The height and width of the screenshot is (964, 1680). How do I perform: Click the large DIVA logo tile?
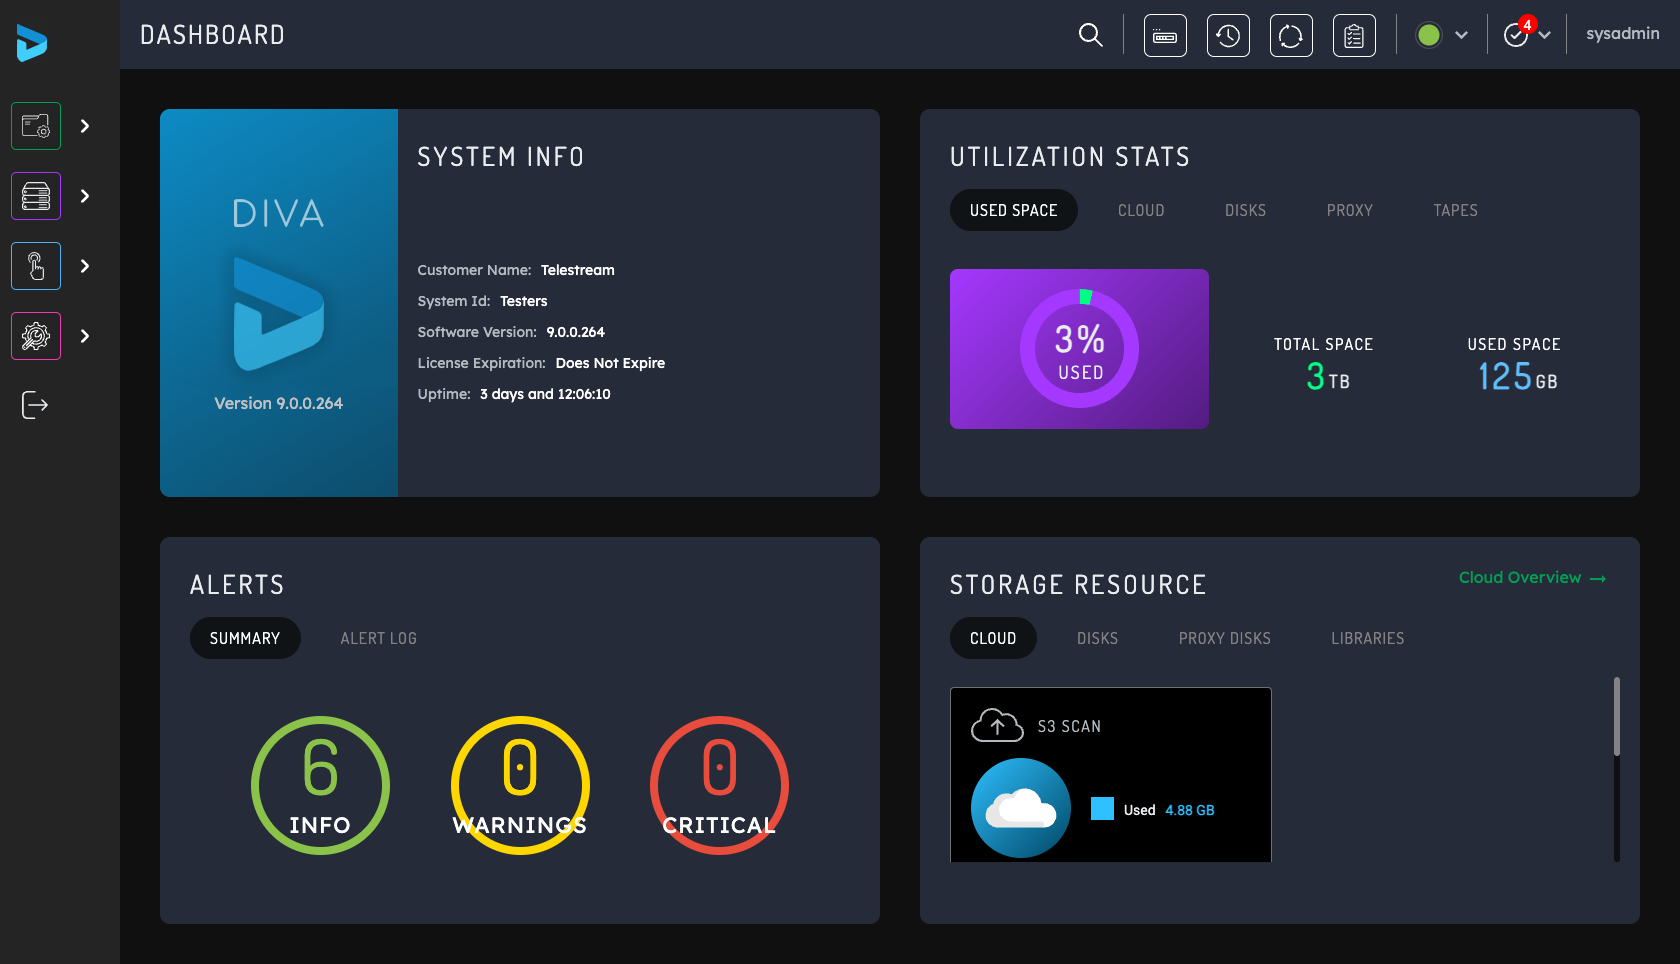279,303
